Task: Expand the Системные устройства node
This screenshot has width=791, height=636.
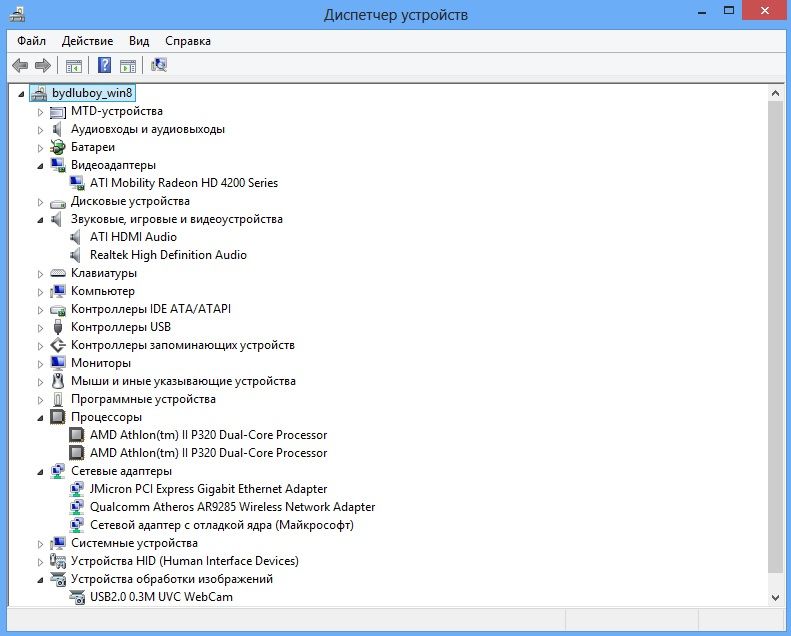Action: [40, 544]
